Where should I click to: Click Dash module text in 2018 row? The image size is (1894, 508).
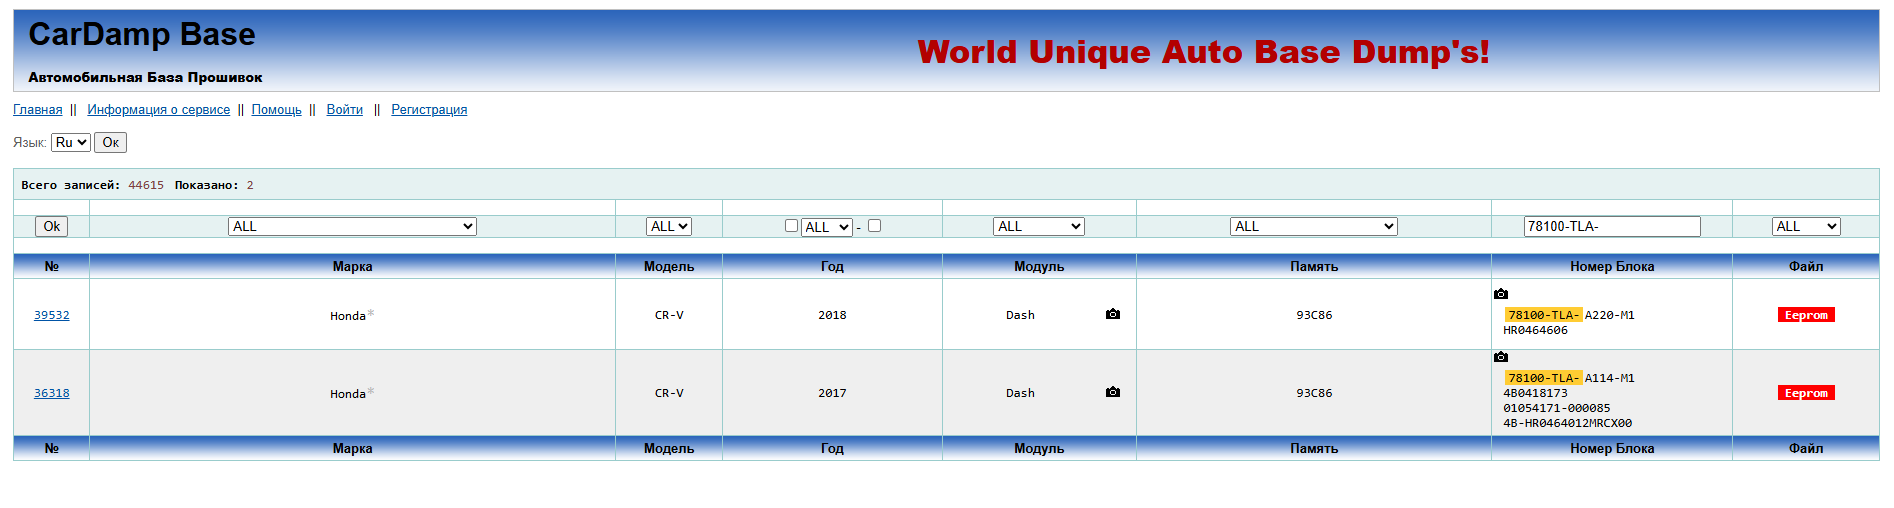click(1020, 315)
